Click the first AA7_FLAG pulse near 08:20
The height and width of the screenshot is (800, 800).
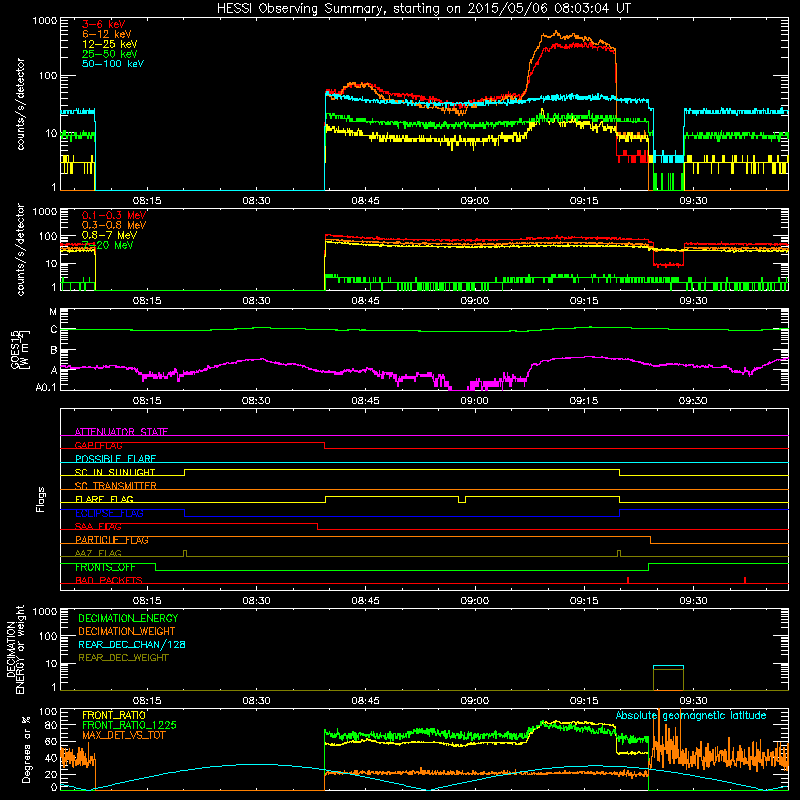(x=185, y=553)
